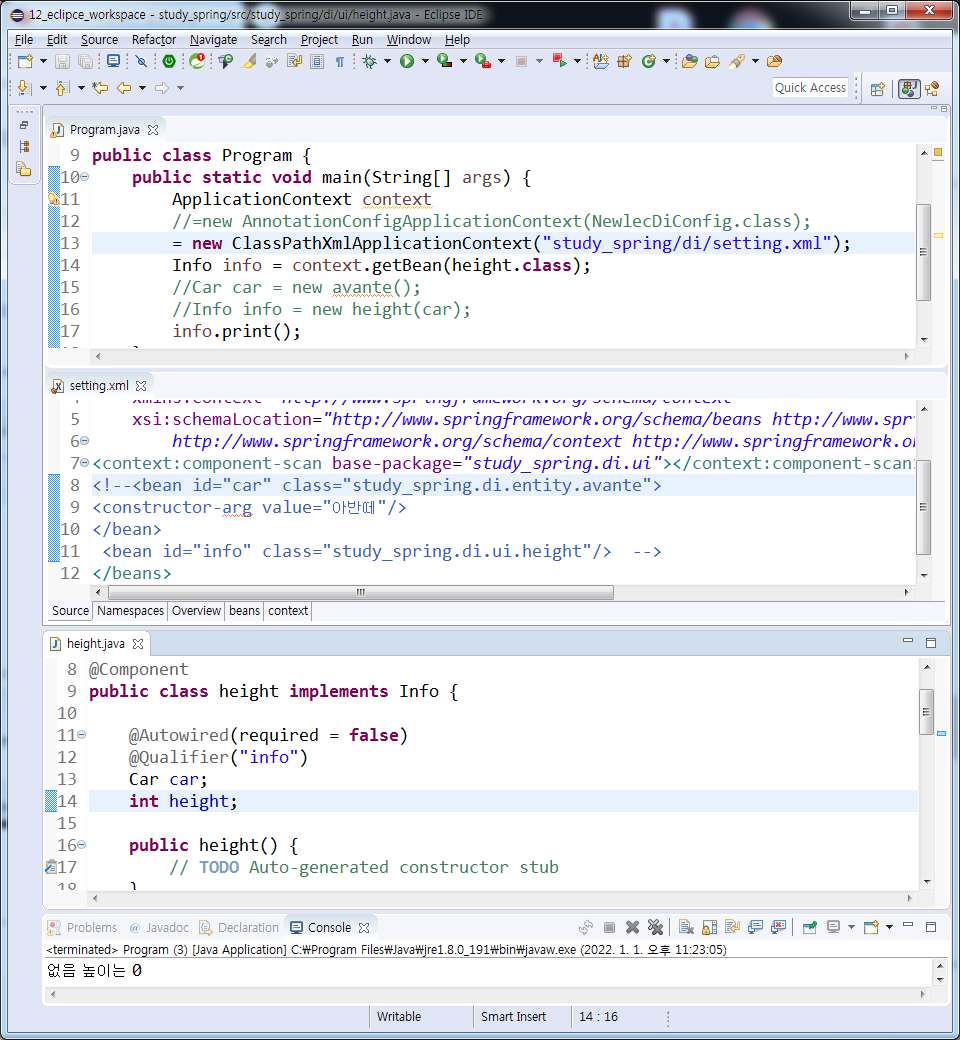960x1040 pixels.
Task: Click Remove All Terminated Launches icon
Action: [655, 927]
